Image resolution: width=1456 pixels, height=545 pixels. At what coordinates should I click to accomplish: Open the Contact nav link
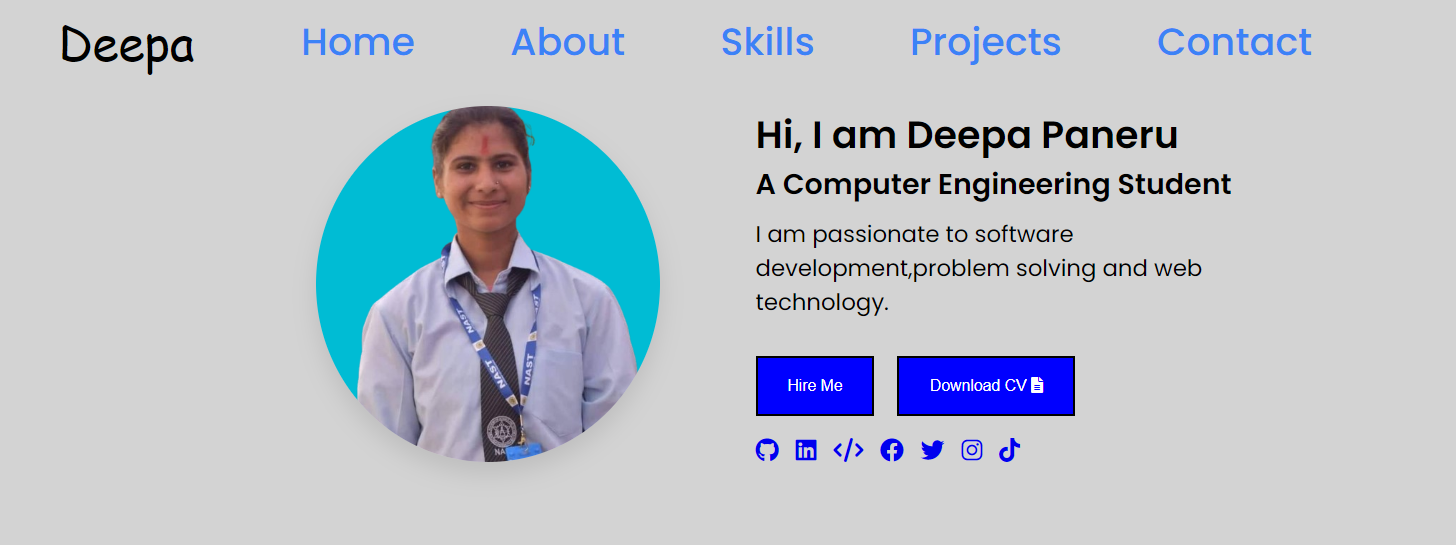[1234, 42]
